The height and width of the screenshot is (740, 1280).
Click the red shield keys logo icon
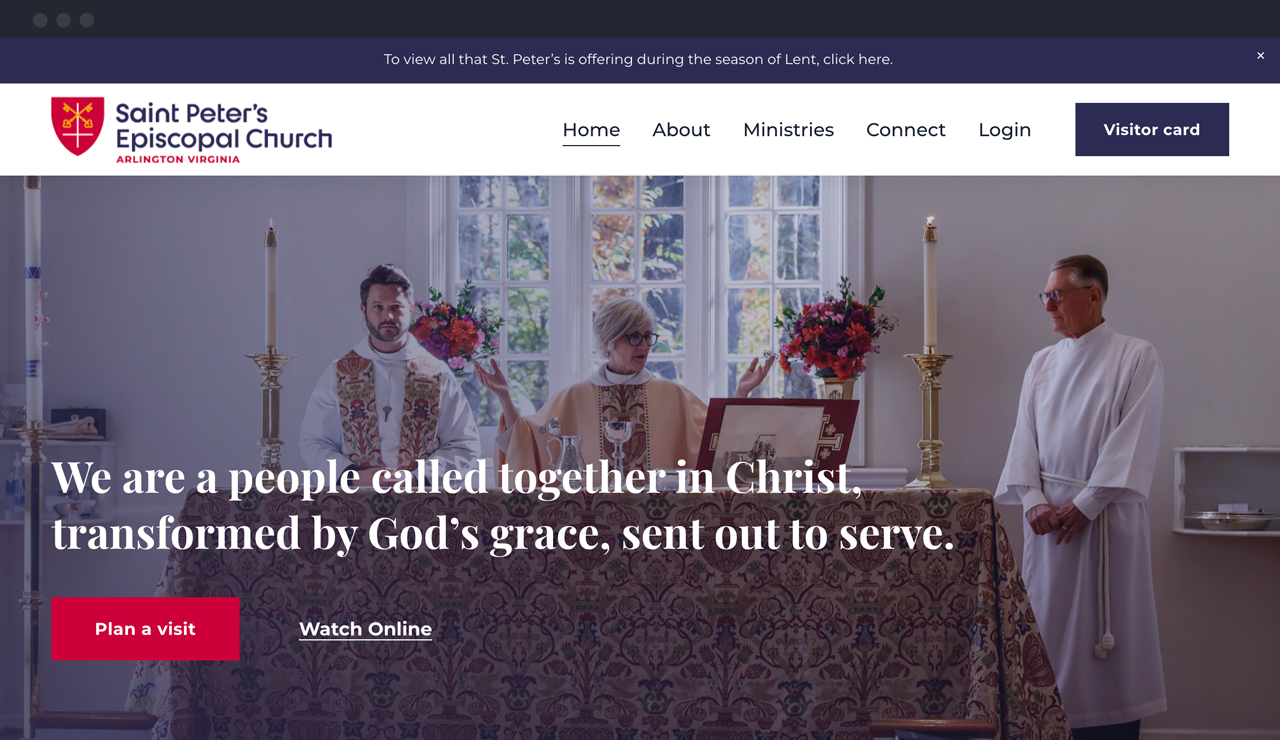tap(78, 126)
